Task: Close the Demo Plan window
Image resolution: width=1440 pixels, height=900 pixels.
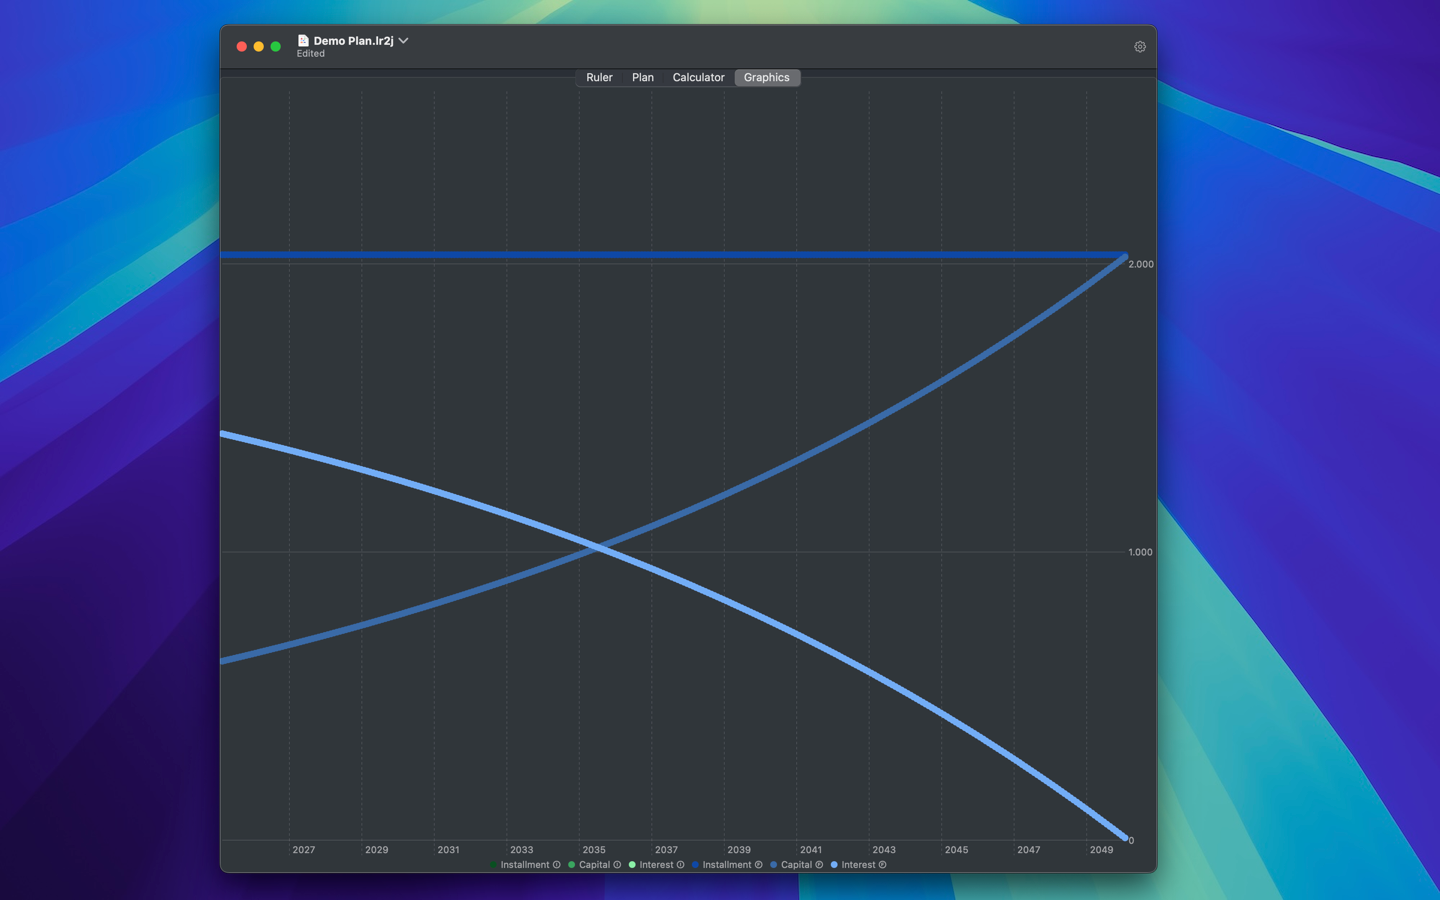Action: pyautogui.click(x=241, y=47)
